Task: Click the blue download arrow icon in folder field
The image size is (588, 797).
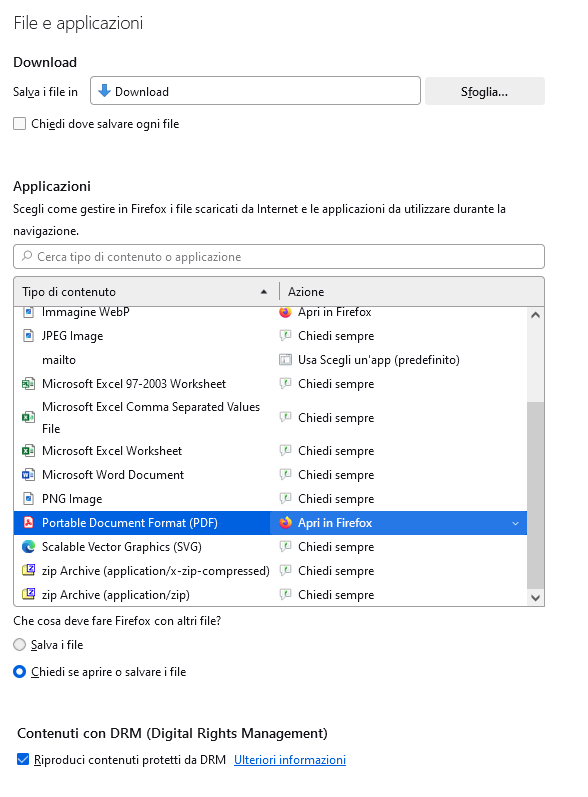Action: [104, 91]
